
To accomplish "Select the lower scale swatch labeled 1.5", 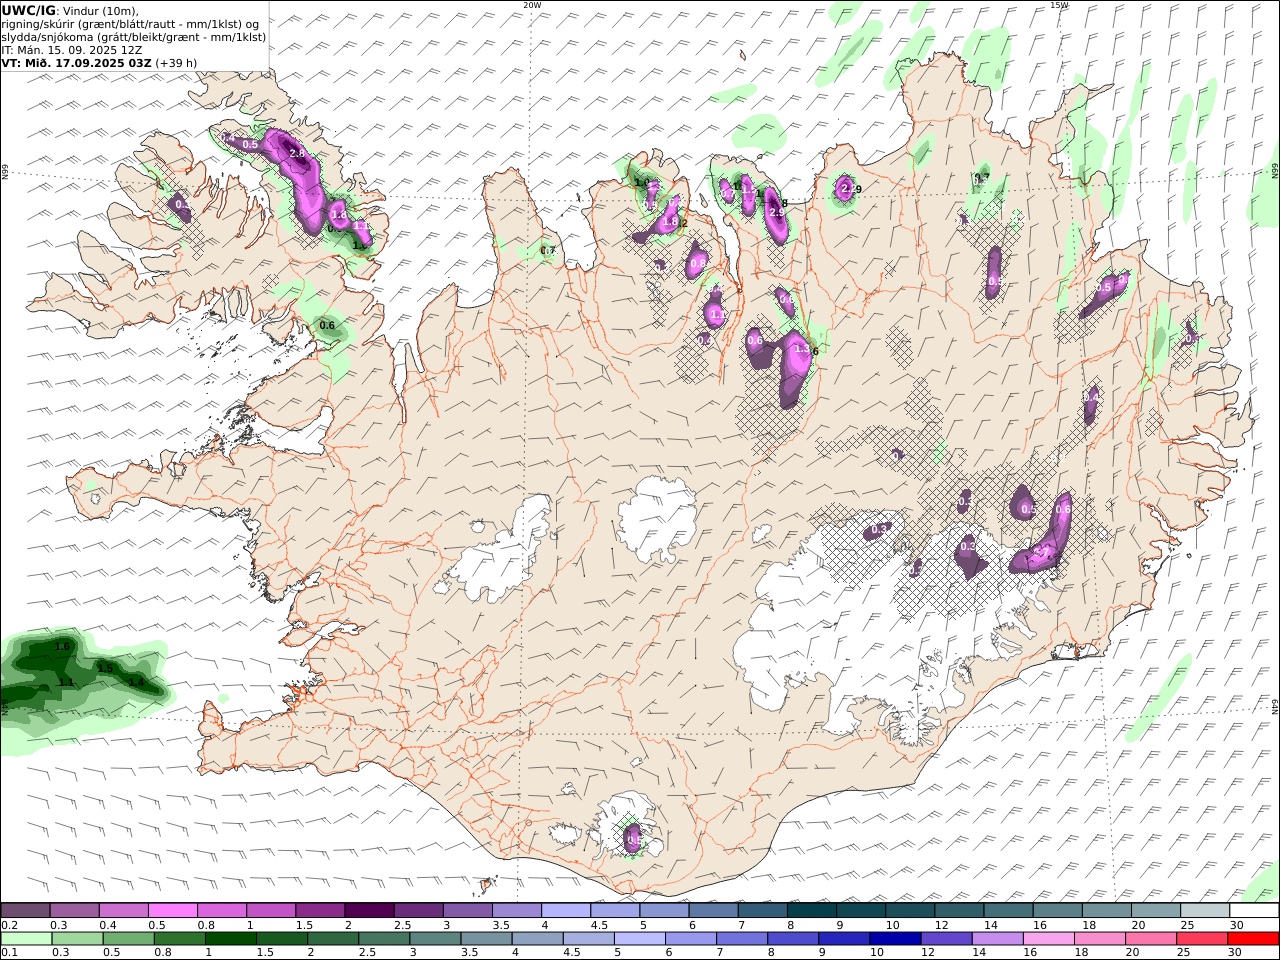I will (x=282, y=939).
